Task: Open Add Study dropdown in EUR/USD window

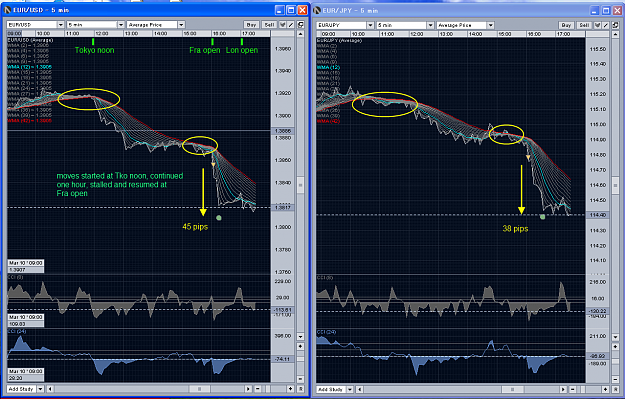Action: click(x=26, y=389)
